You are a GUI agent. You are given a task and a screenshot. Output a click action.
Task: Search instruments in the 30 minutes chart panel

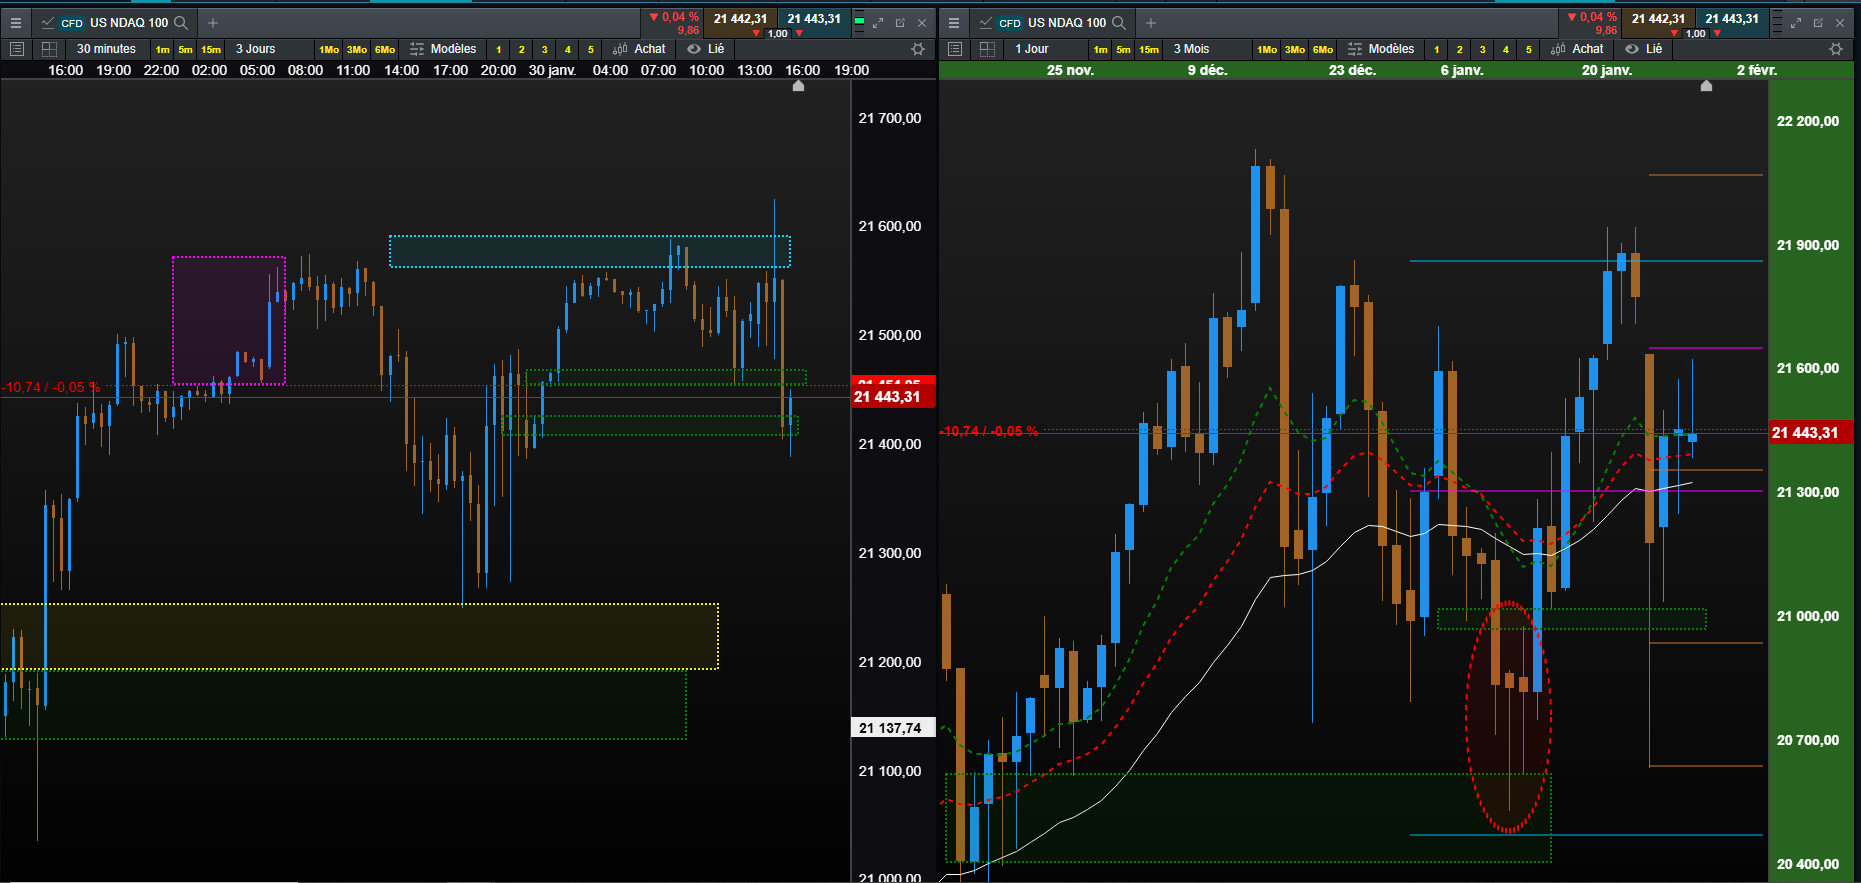[181, 22]
